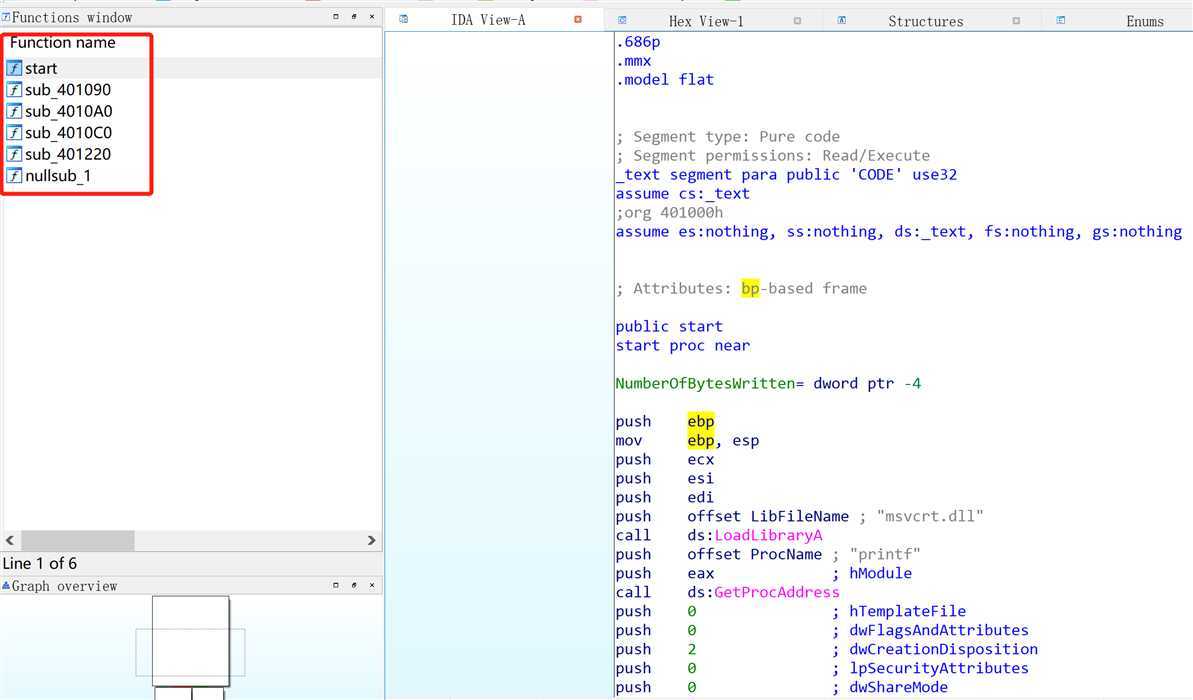This screenshot has height=700, width=1193.
Task: Click the function icon beside sub_401090
Action: click(x=14, y=90)
